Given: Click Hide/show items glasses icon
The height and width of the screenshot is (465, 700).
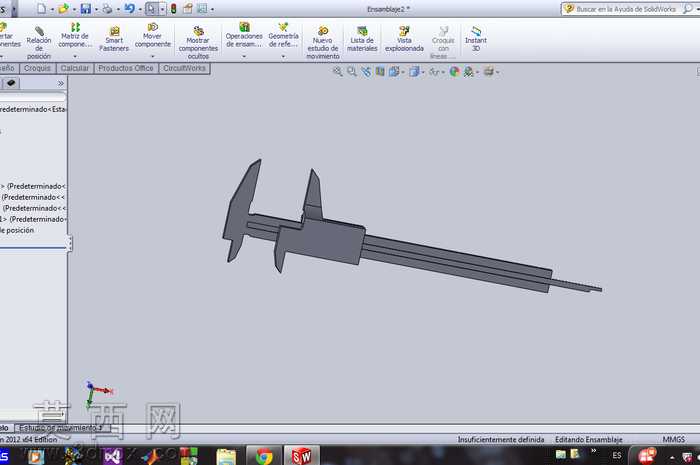Looking at the screenshot, I should point(433,71).
